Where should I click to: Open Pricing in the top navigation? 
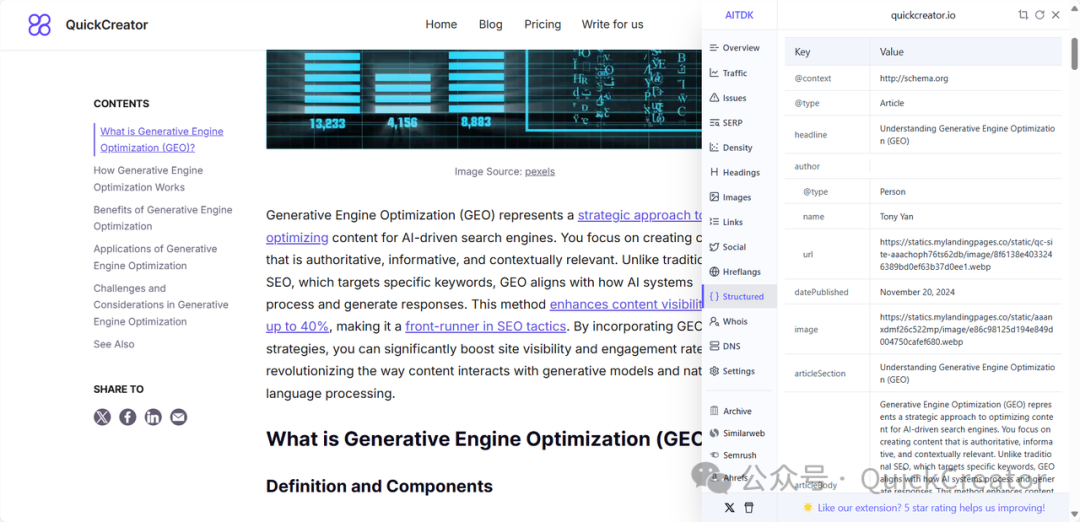point(542,24)
